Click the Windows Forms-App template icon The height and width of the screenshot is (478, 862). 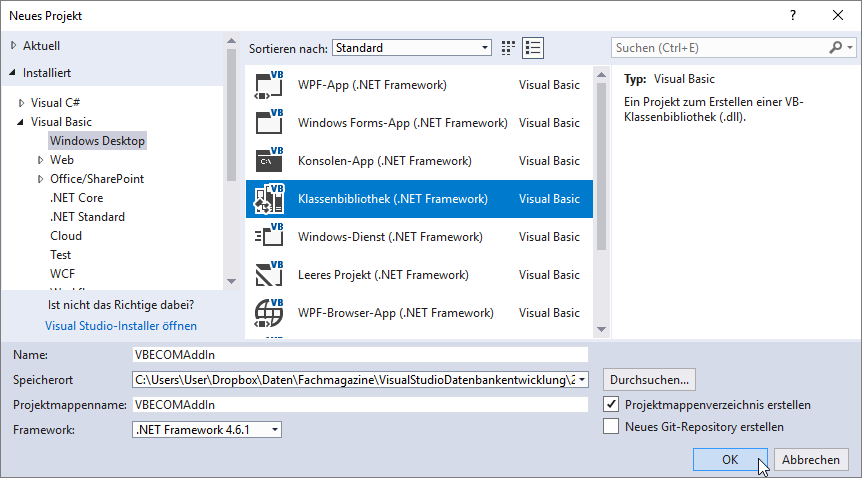(x=269, y=123)
